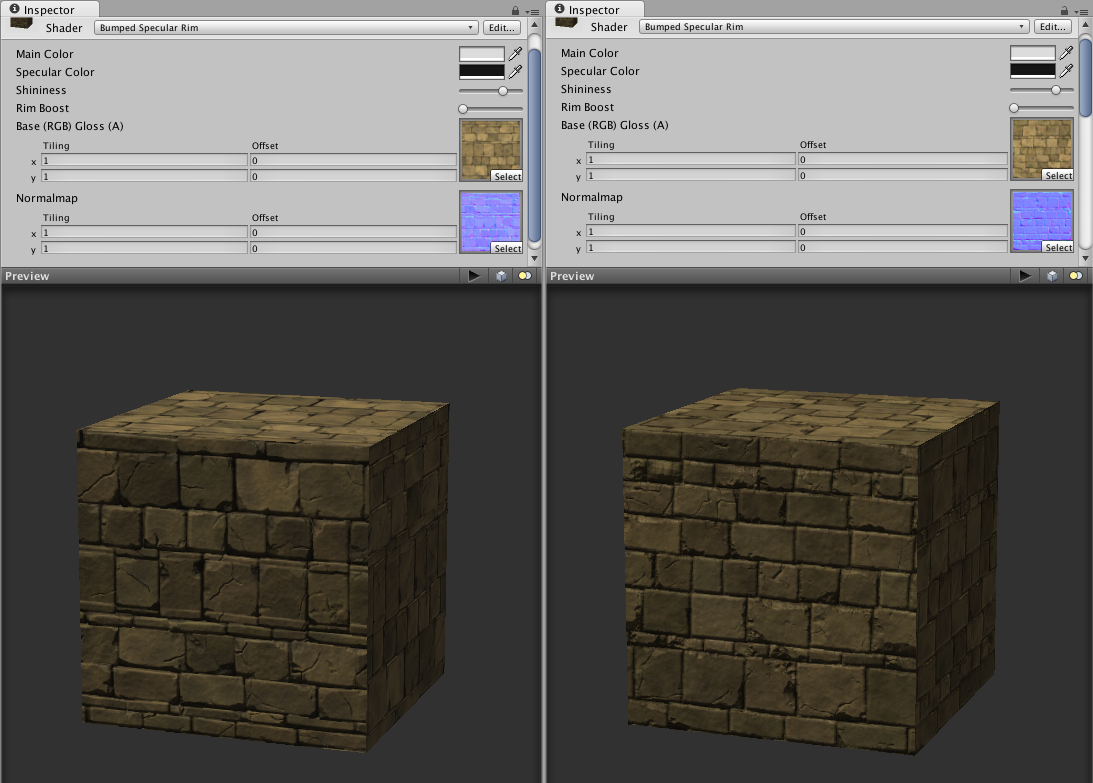Lock the left Inspector panel
Viewport: 1093px width, 783px height.
515,10
